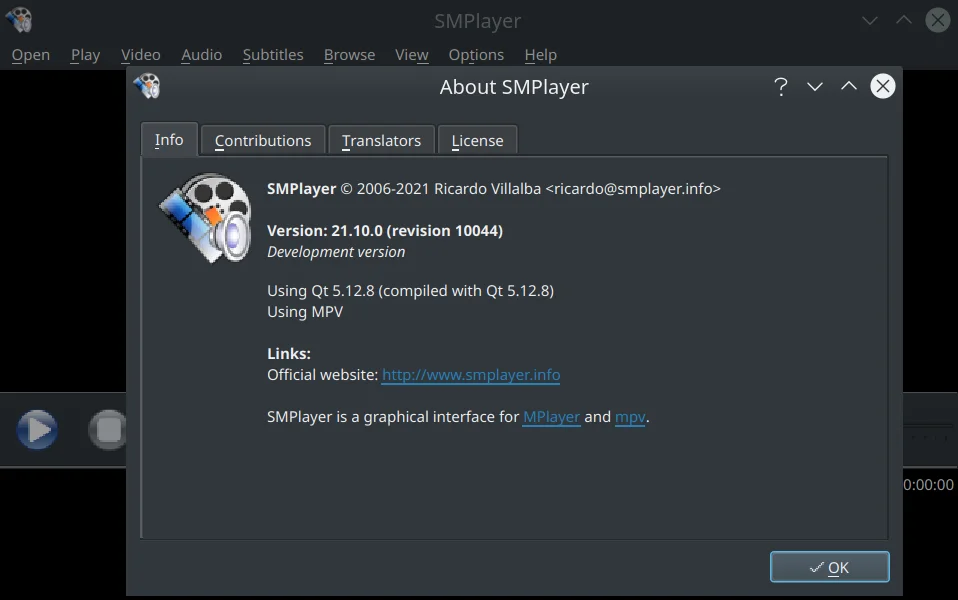This screenshot has height=600, width=958.
Task: Open the Subtitles menu
Action: pos(273,55)
